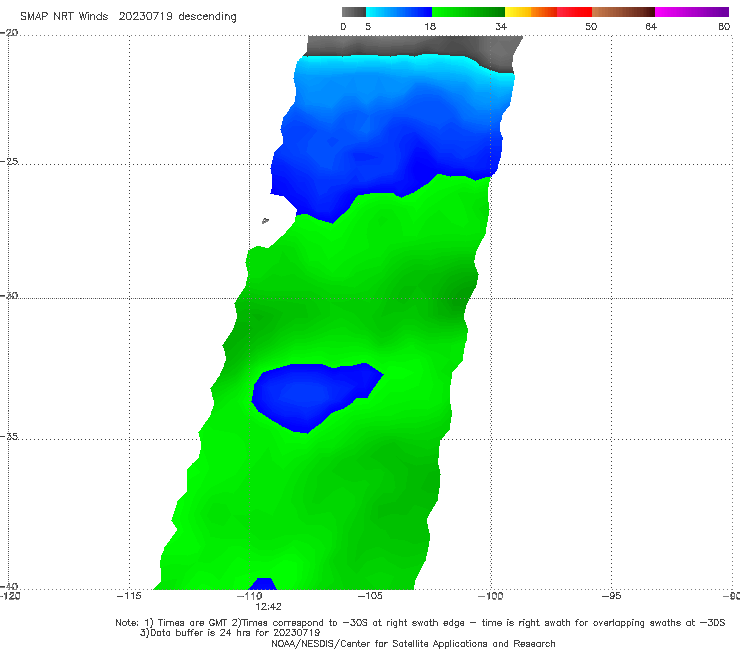Click the '-25' latitude axis label
This screenshot has width=740, height=650.
pyautogui.click(x=10, y=161)
